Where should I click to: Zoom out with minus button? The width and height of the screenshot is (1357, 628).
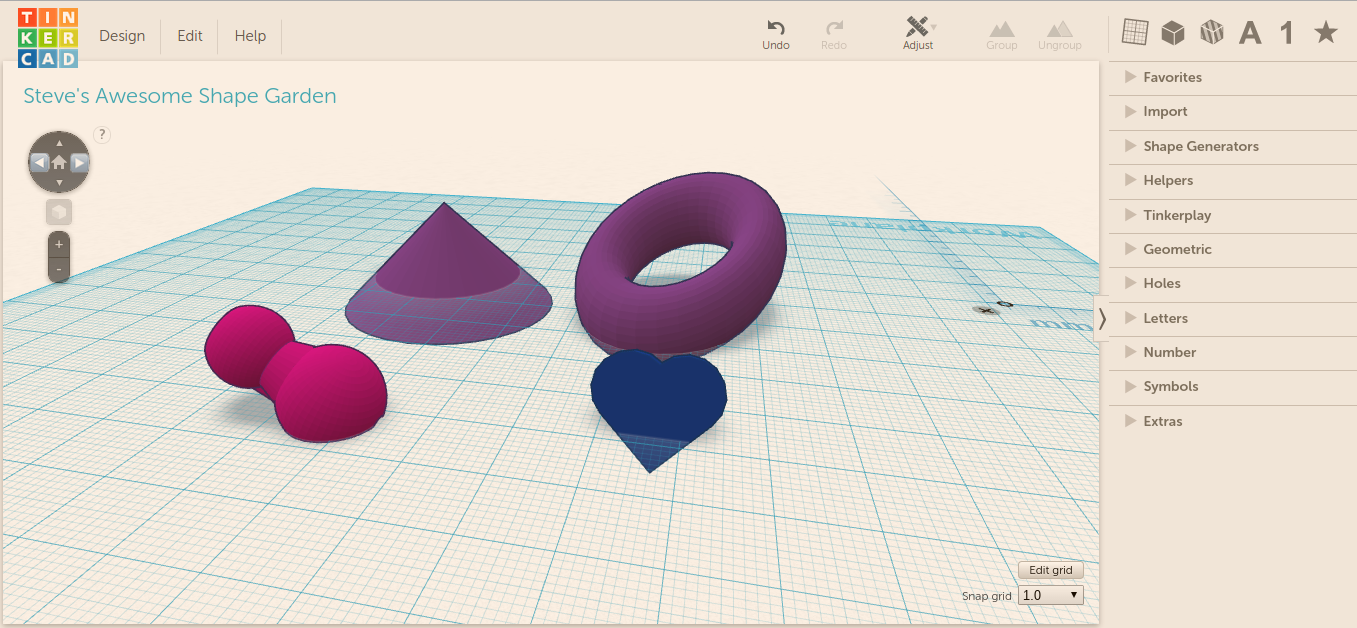coord(59,269)
